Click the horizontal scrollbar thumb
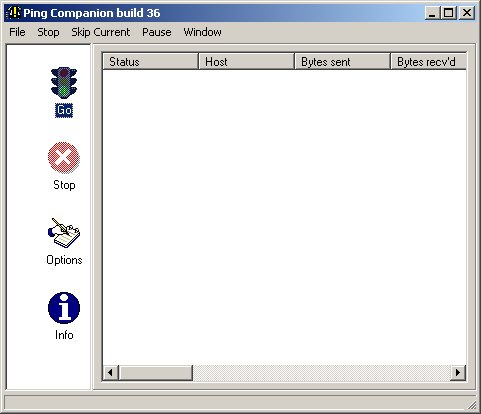This screenshot has width=481, height=414. pyautogui.click(x=156, y=372)
